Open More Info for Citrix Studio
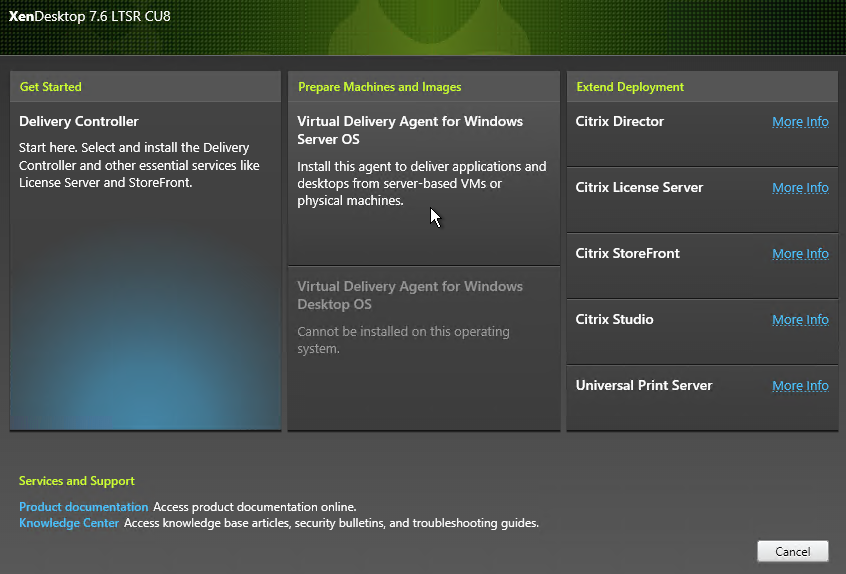 (x=800, y=320)
